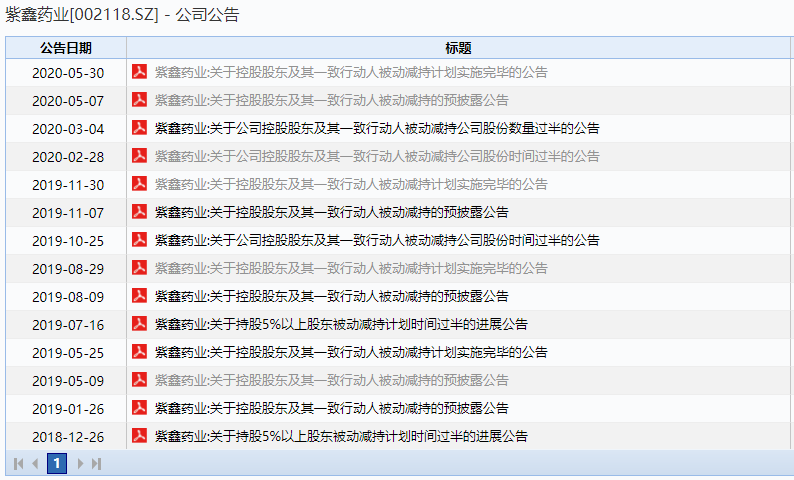Open 2019-07-16 持股5%以上股东 progress announcement

coord(341,324)
